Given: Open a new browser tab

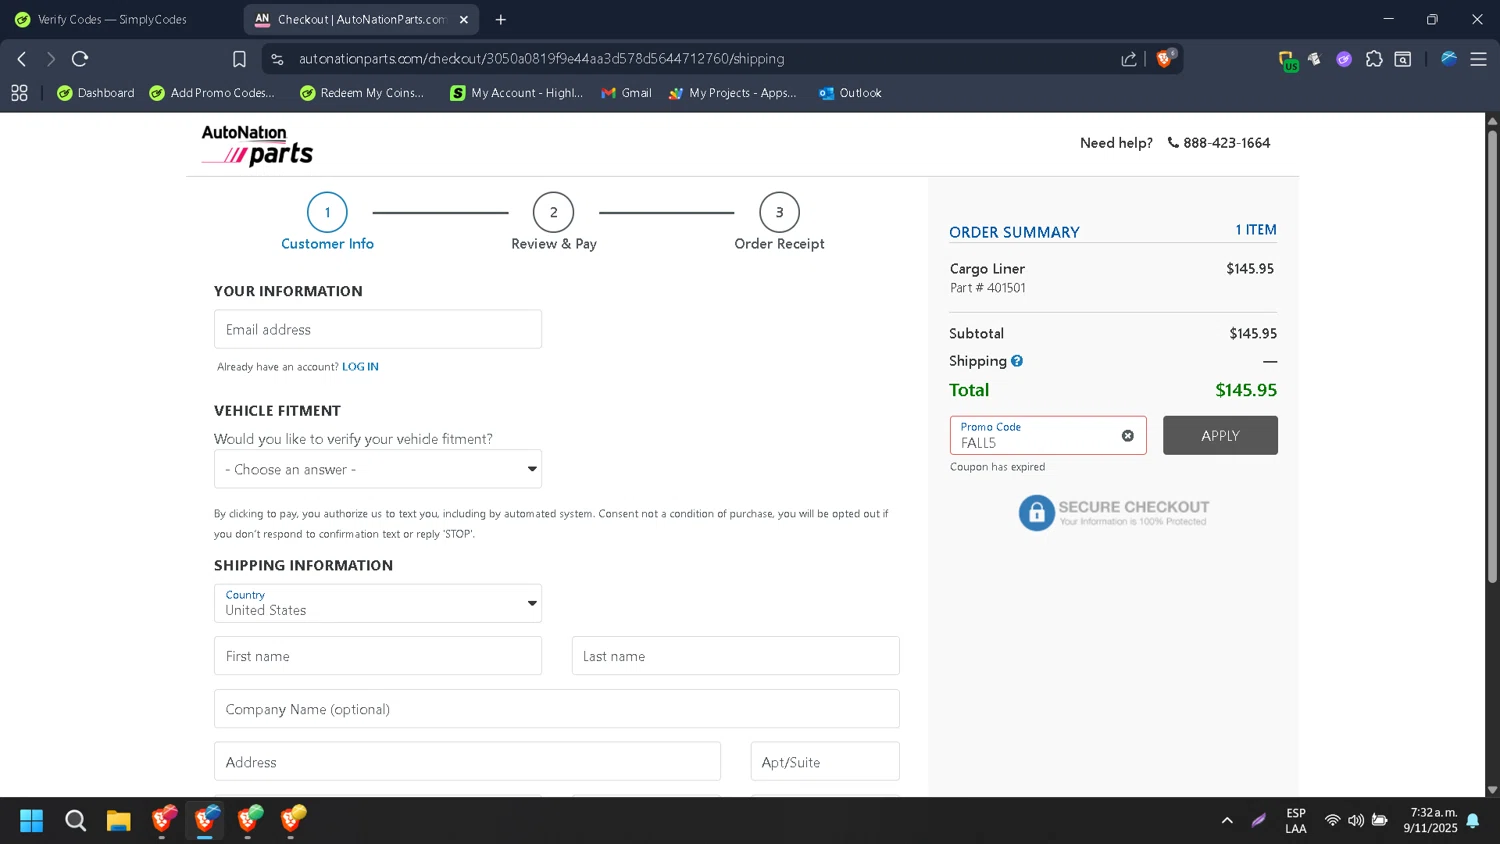Looking at the screenshot, I should [x=501, y=19].
